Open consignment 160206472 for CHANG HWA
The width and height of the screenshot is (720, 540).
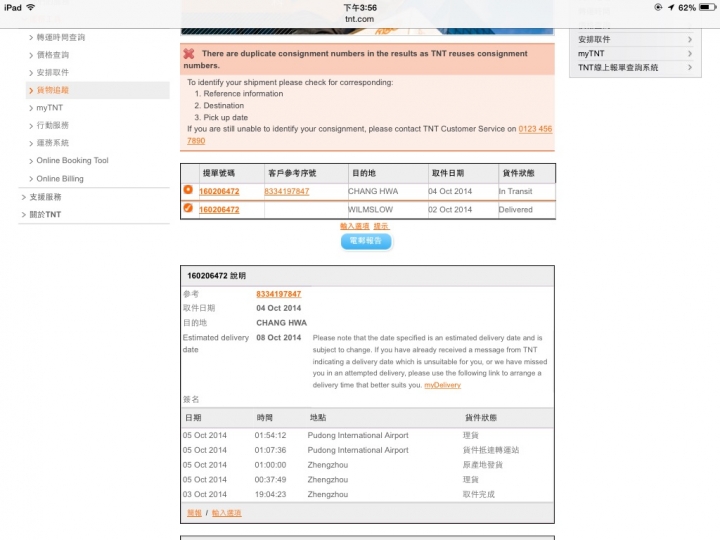click(x=219, y=191)
